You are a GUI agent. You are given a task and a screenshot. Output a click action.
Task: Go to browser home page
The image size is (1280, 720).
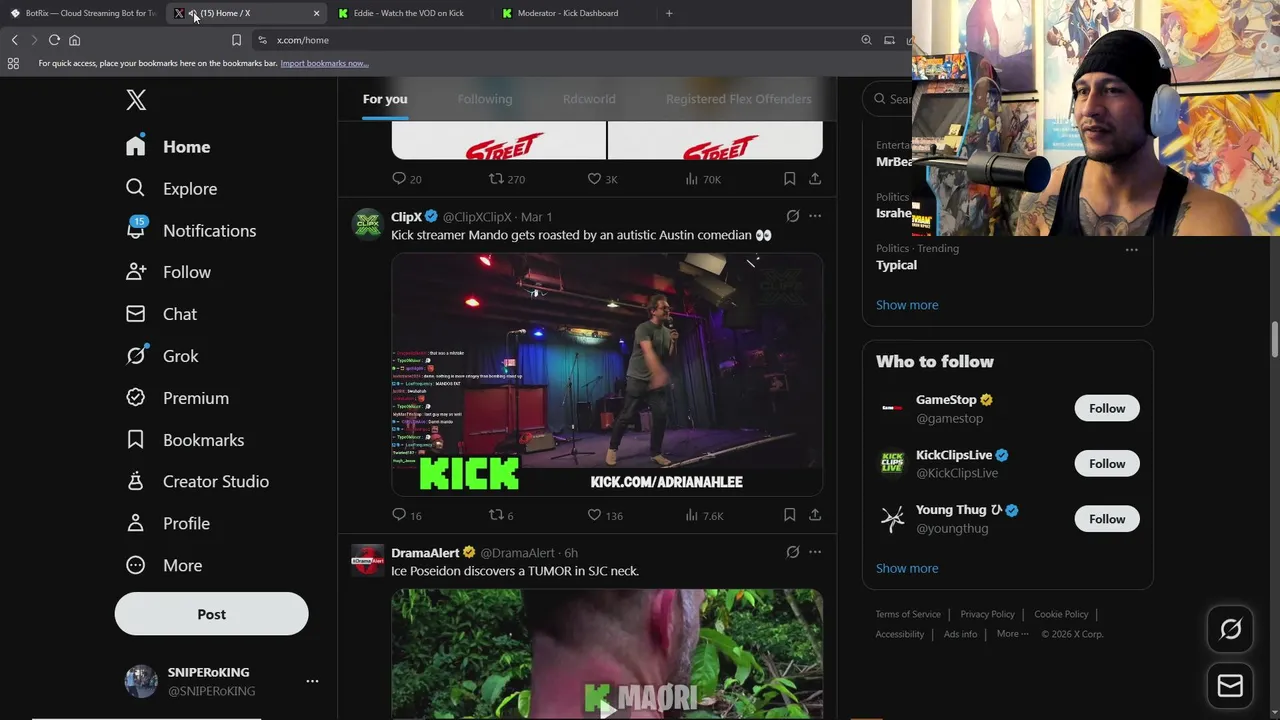click(74, 40)
